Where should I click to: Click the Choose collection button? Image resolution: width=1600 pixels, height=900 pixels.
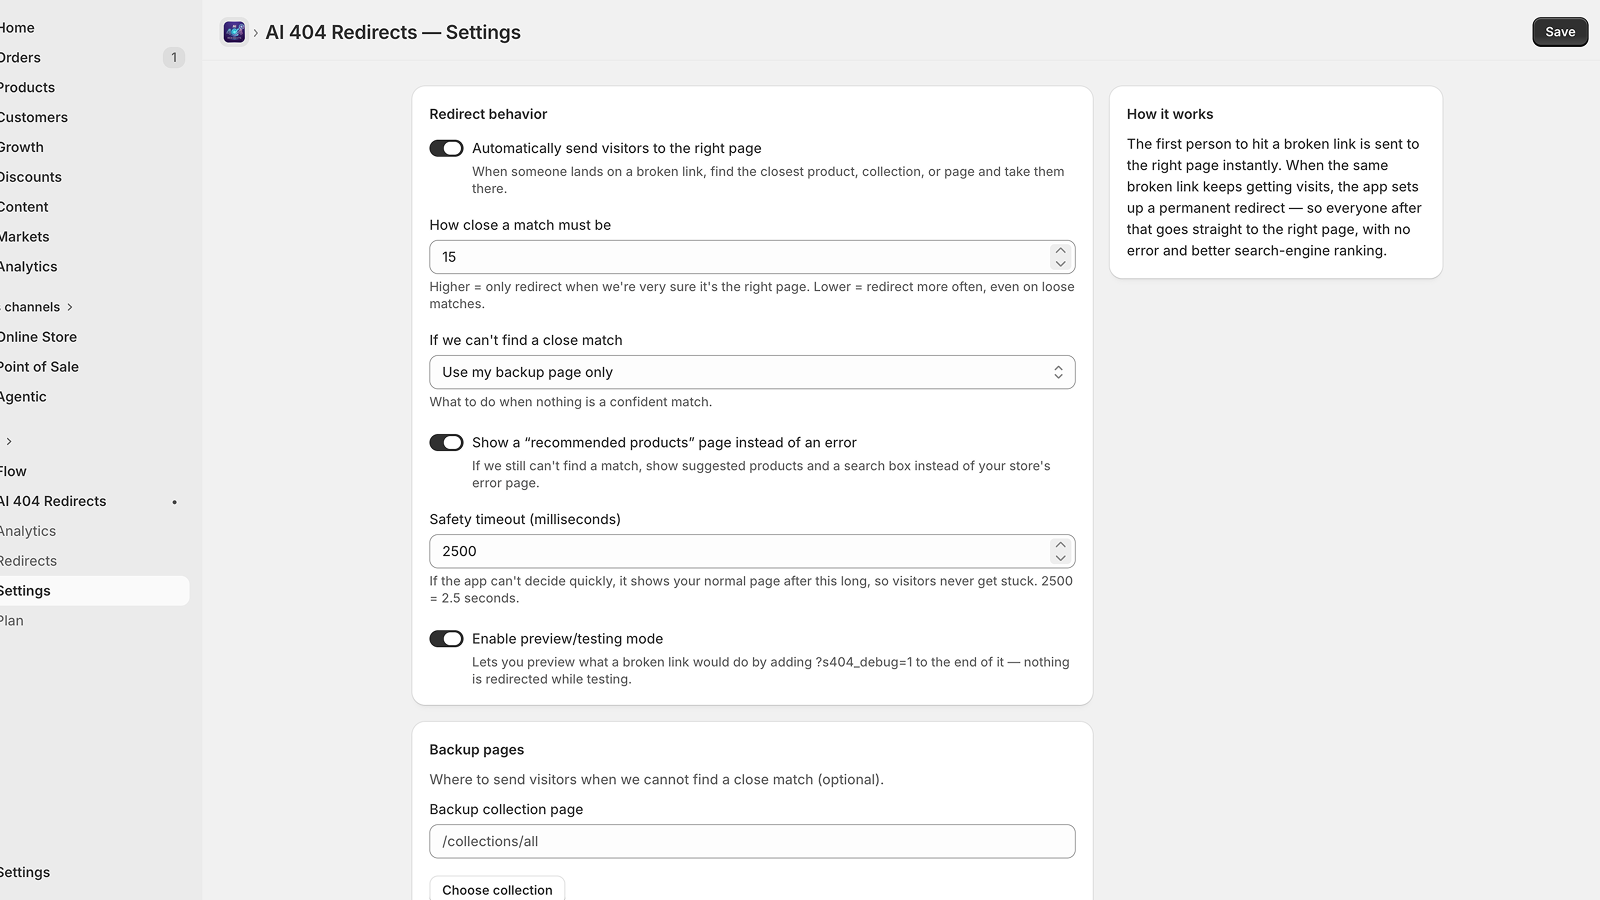[x=497, y=889]
